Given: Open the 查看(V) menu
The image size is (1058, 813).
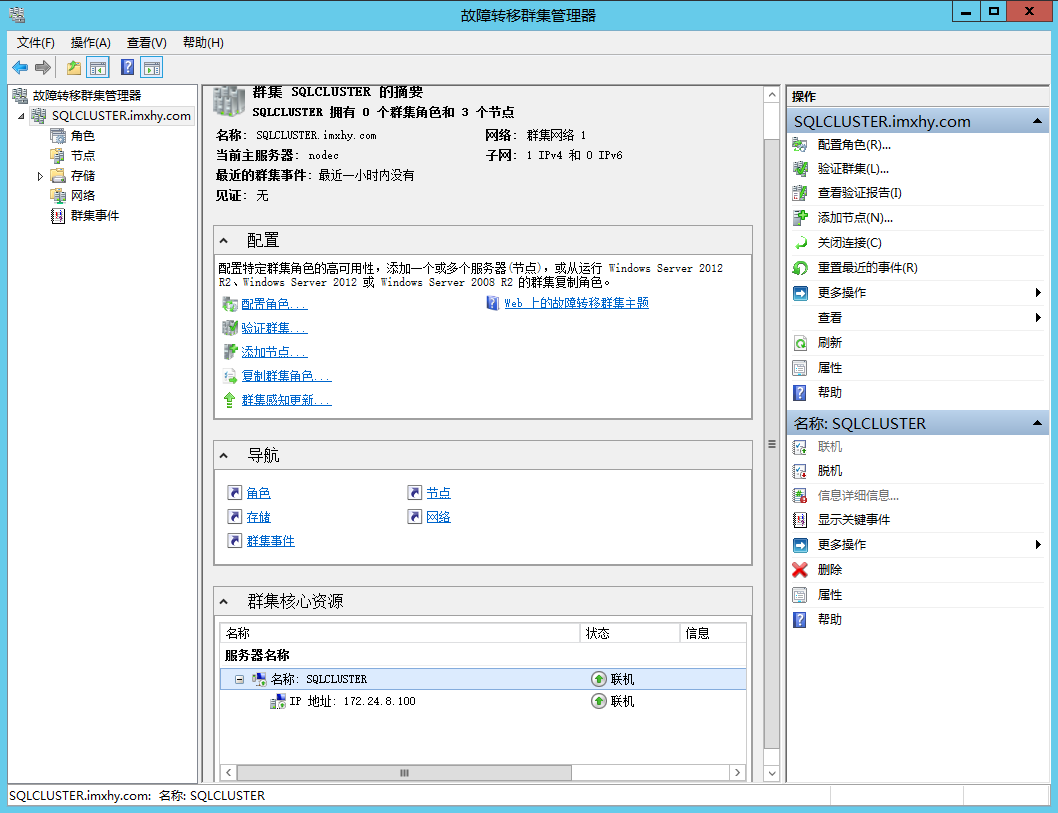Looking at the screenshot, I should point(146,43).
